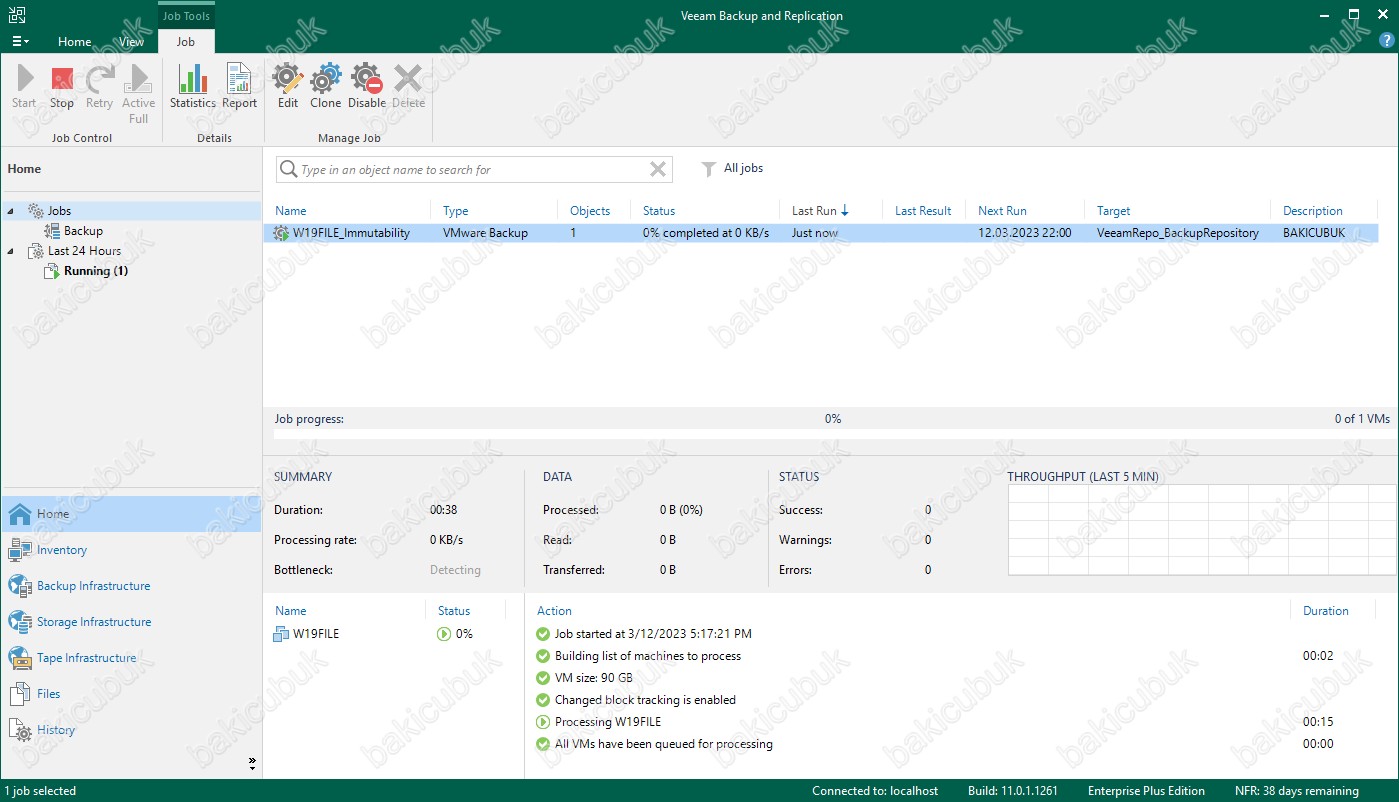Select the W19FILE_Immutability job row
This screenshot has width=1399, height=802.
(x=821, y=233)
